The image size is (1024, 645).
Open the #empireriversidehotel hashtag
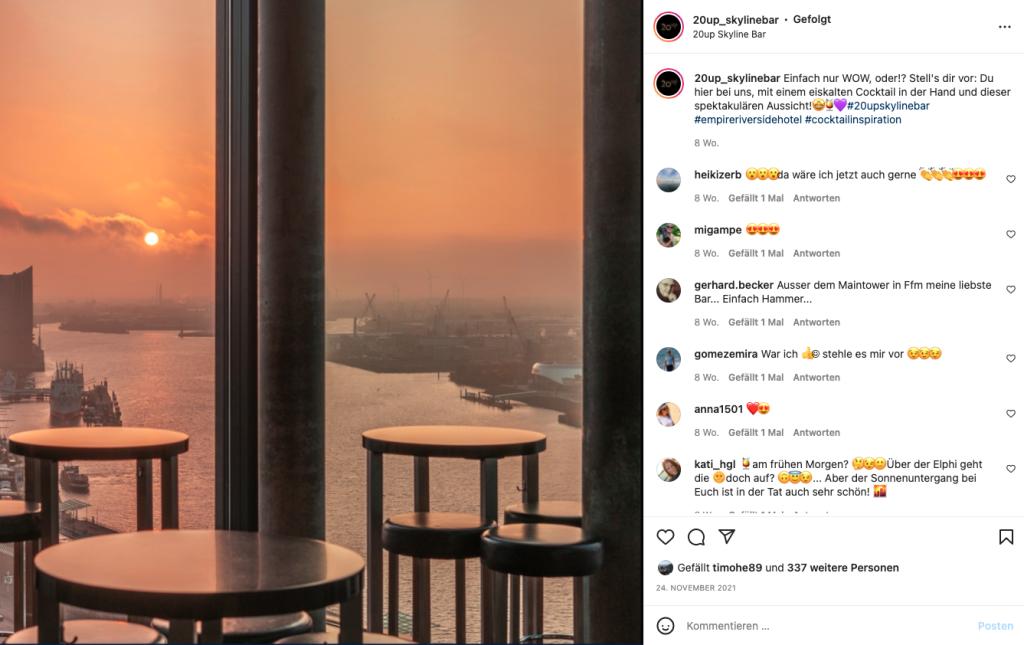[748, 119]
